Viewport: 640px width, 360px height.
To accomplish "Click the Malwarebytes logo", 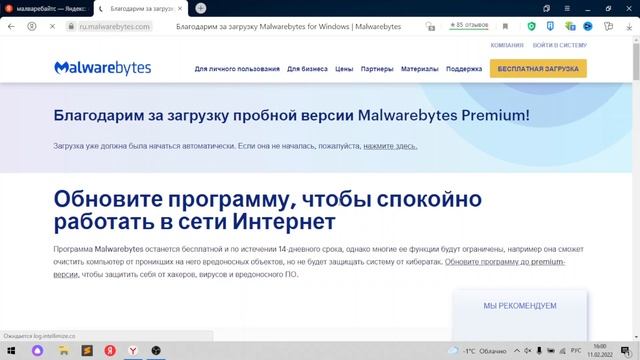I will tap(102, 68).
